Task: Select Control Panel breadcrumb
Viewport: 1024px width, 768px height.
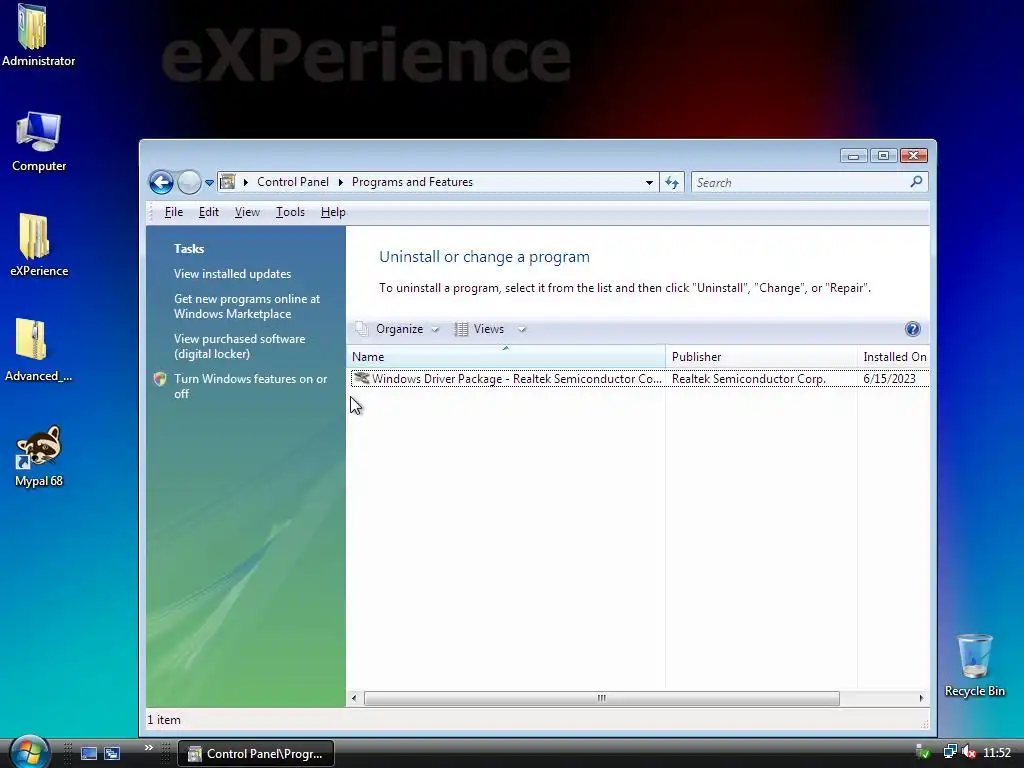Action: [293, 182]
